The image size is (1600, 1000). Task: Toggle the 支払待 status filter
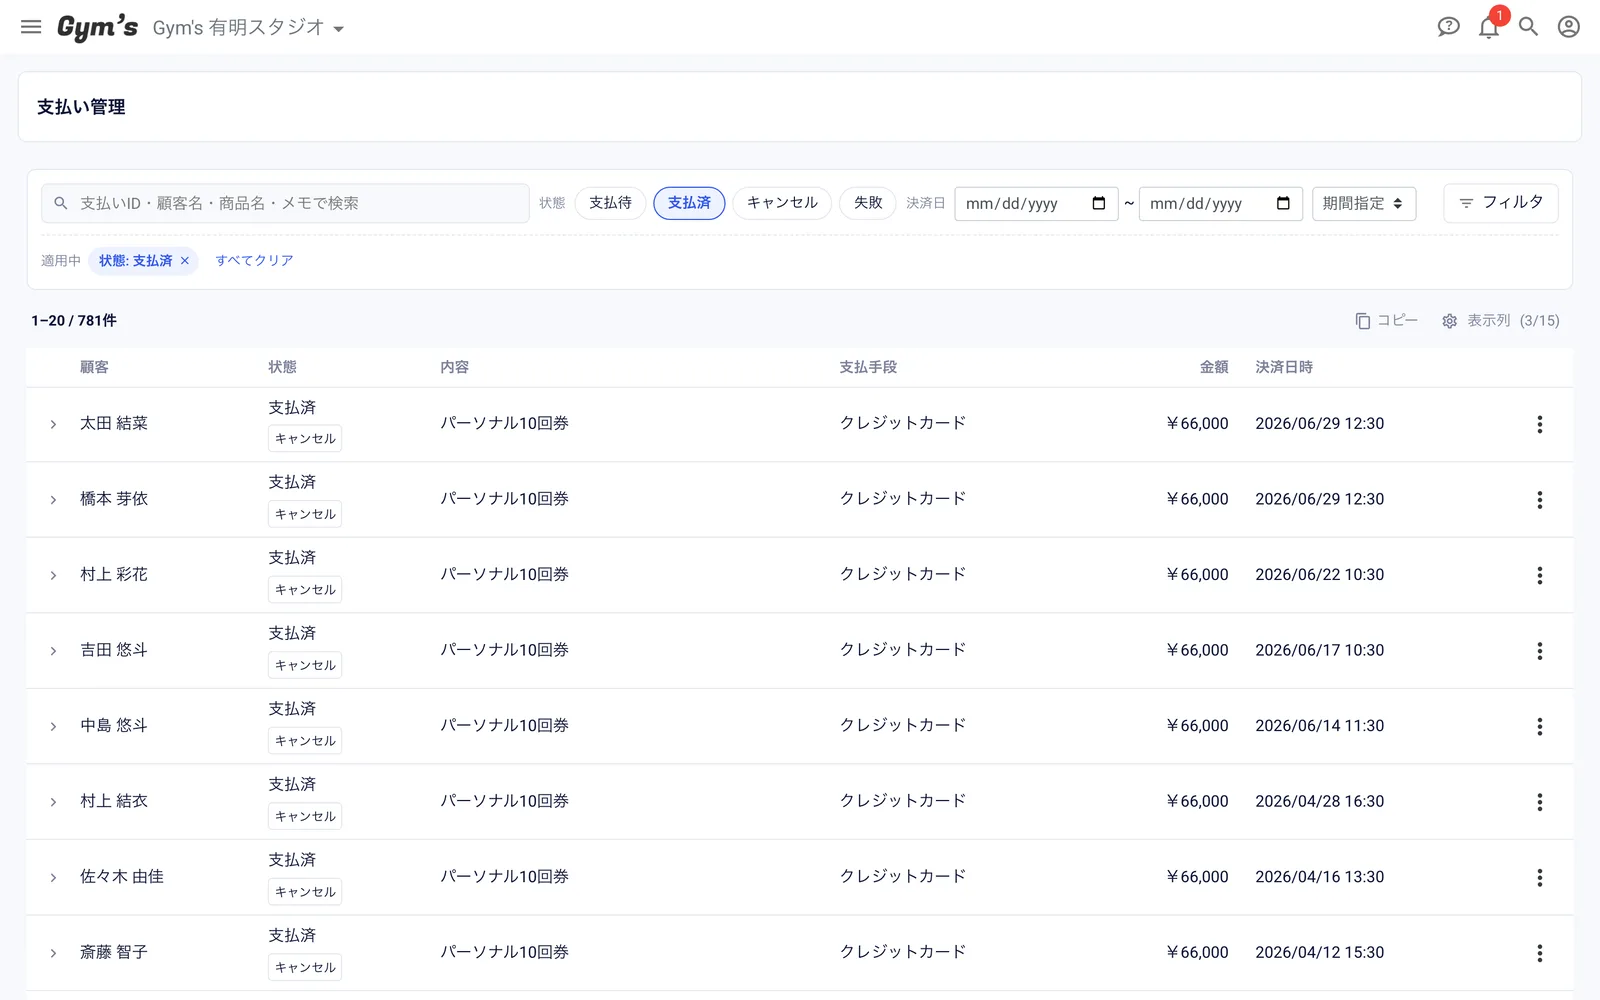[x=610, y=203]
